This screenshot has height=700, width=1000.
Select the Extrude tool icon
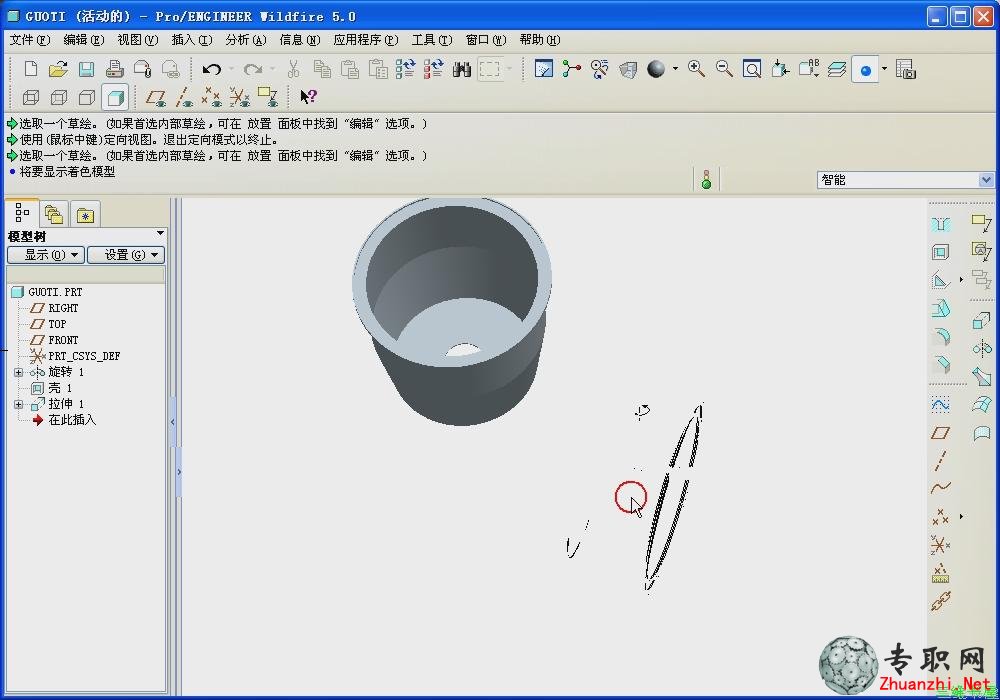pyautogui.click(x=982, y=321)
